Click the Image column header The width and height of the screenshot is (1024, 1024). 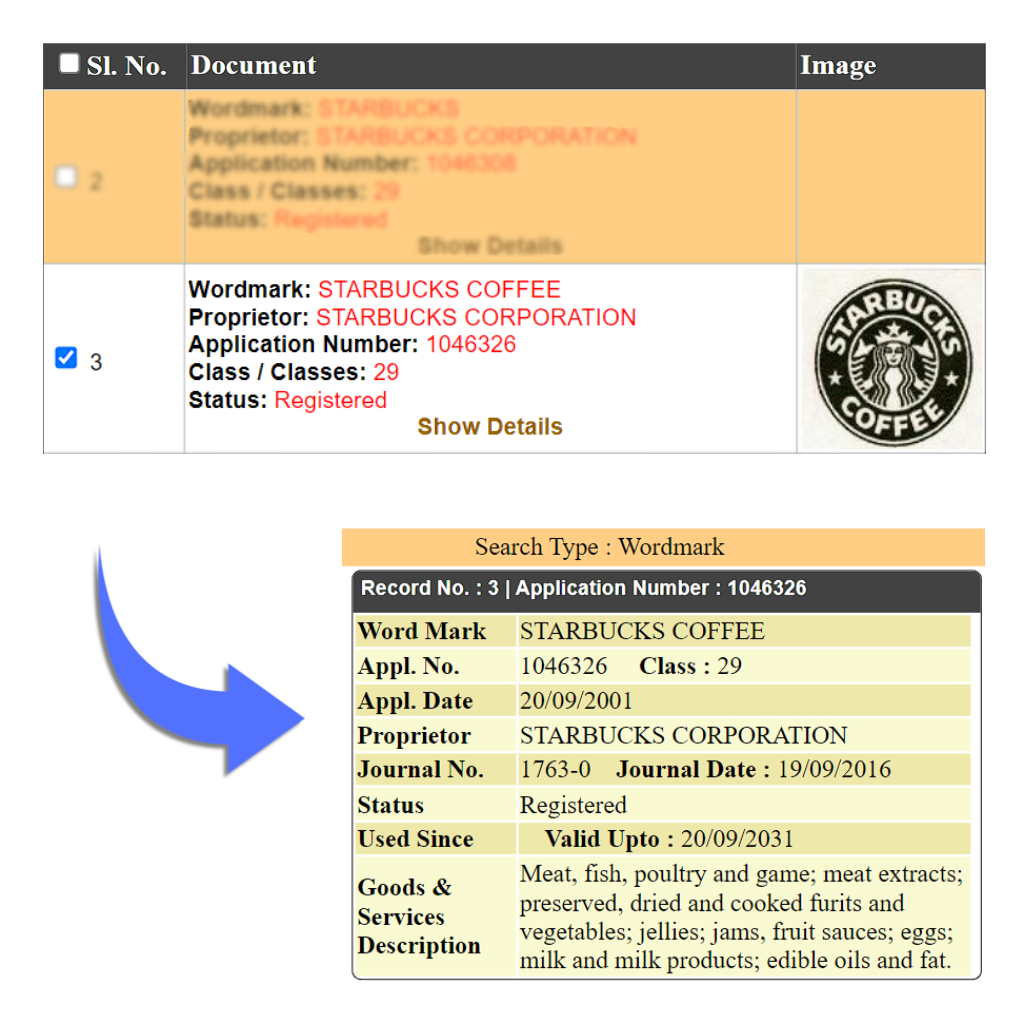[837, 66]
